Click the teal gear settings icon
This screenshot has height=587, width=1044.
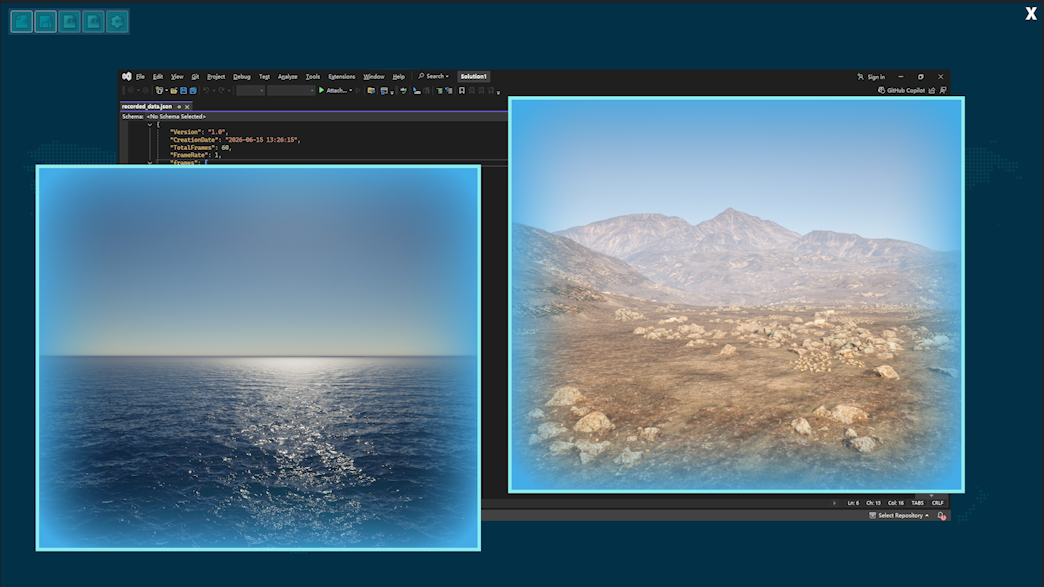coord(117,21)
